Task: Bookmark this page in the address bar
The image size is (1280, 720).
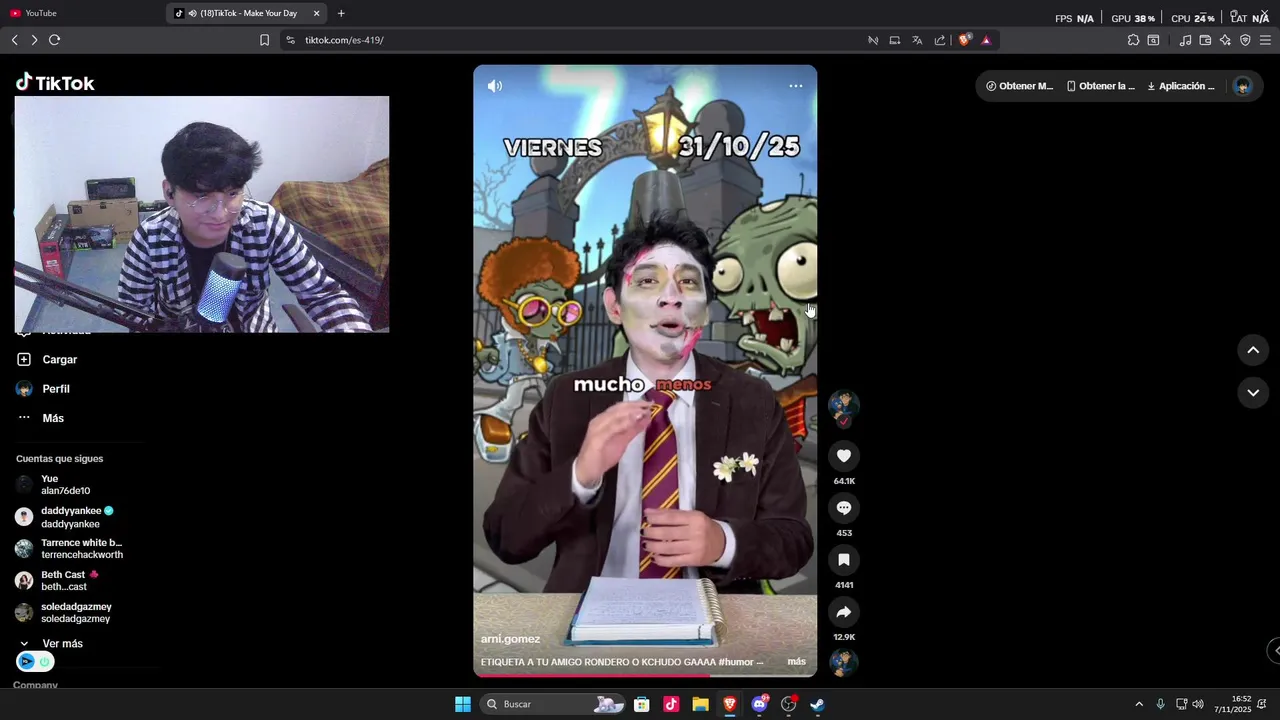Action: [x=264, y=40]
